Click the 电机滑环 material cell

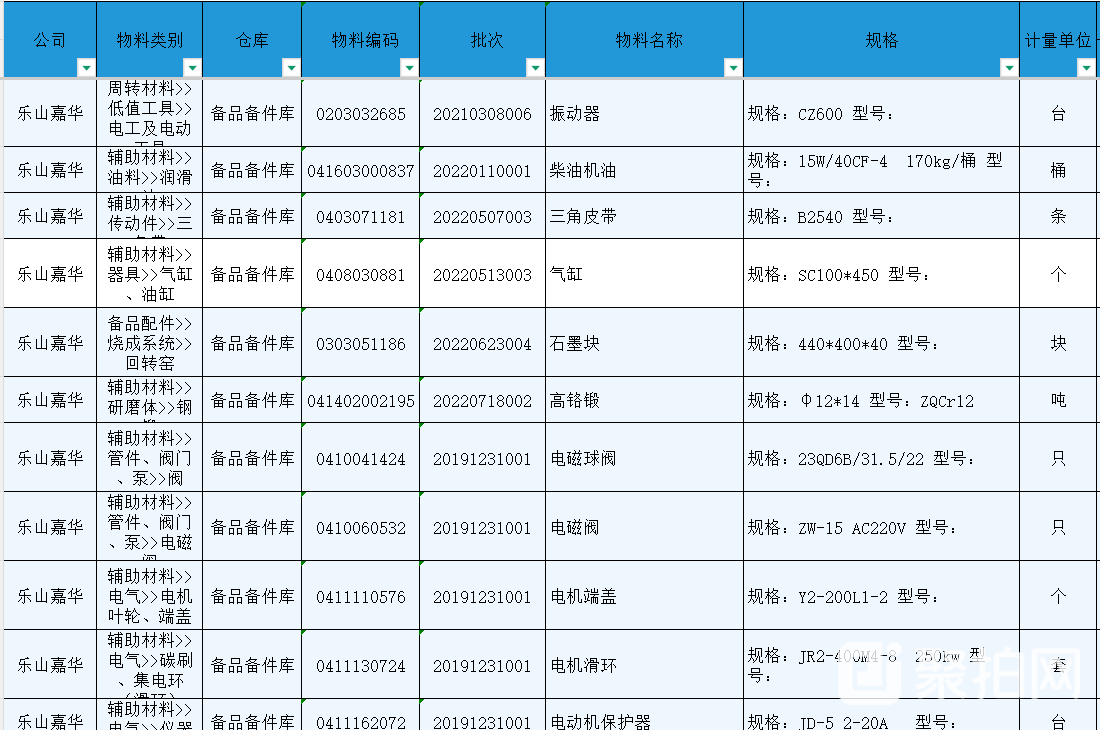point(644,665)
